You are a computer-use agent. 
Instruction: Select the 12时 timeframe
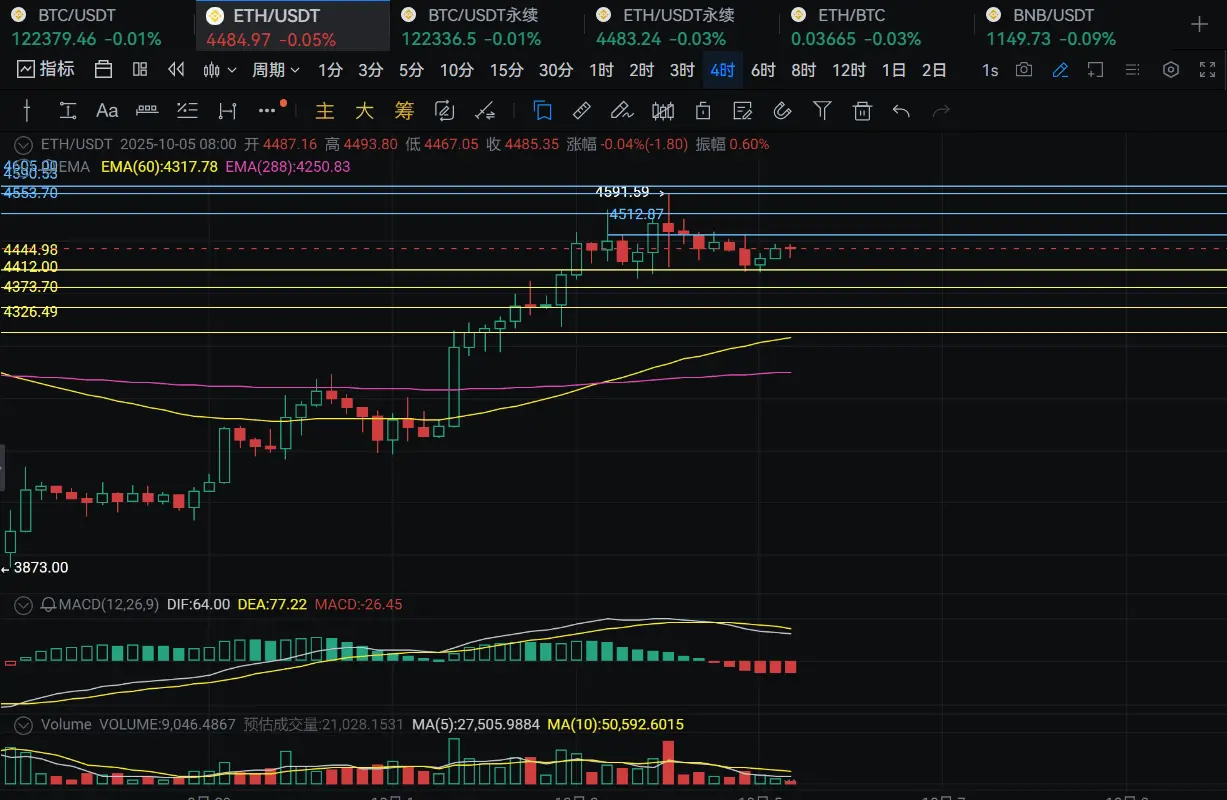coord(849,70)
